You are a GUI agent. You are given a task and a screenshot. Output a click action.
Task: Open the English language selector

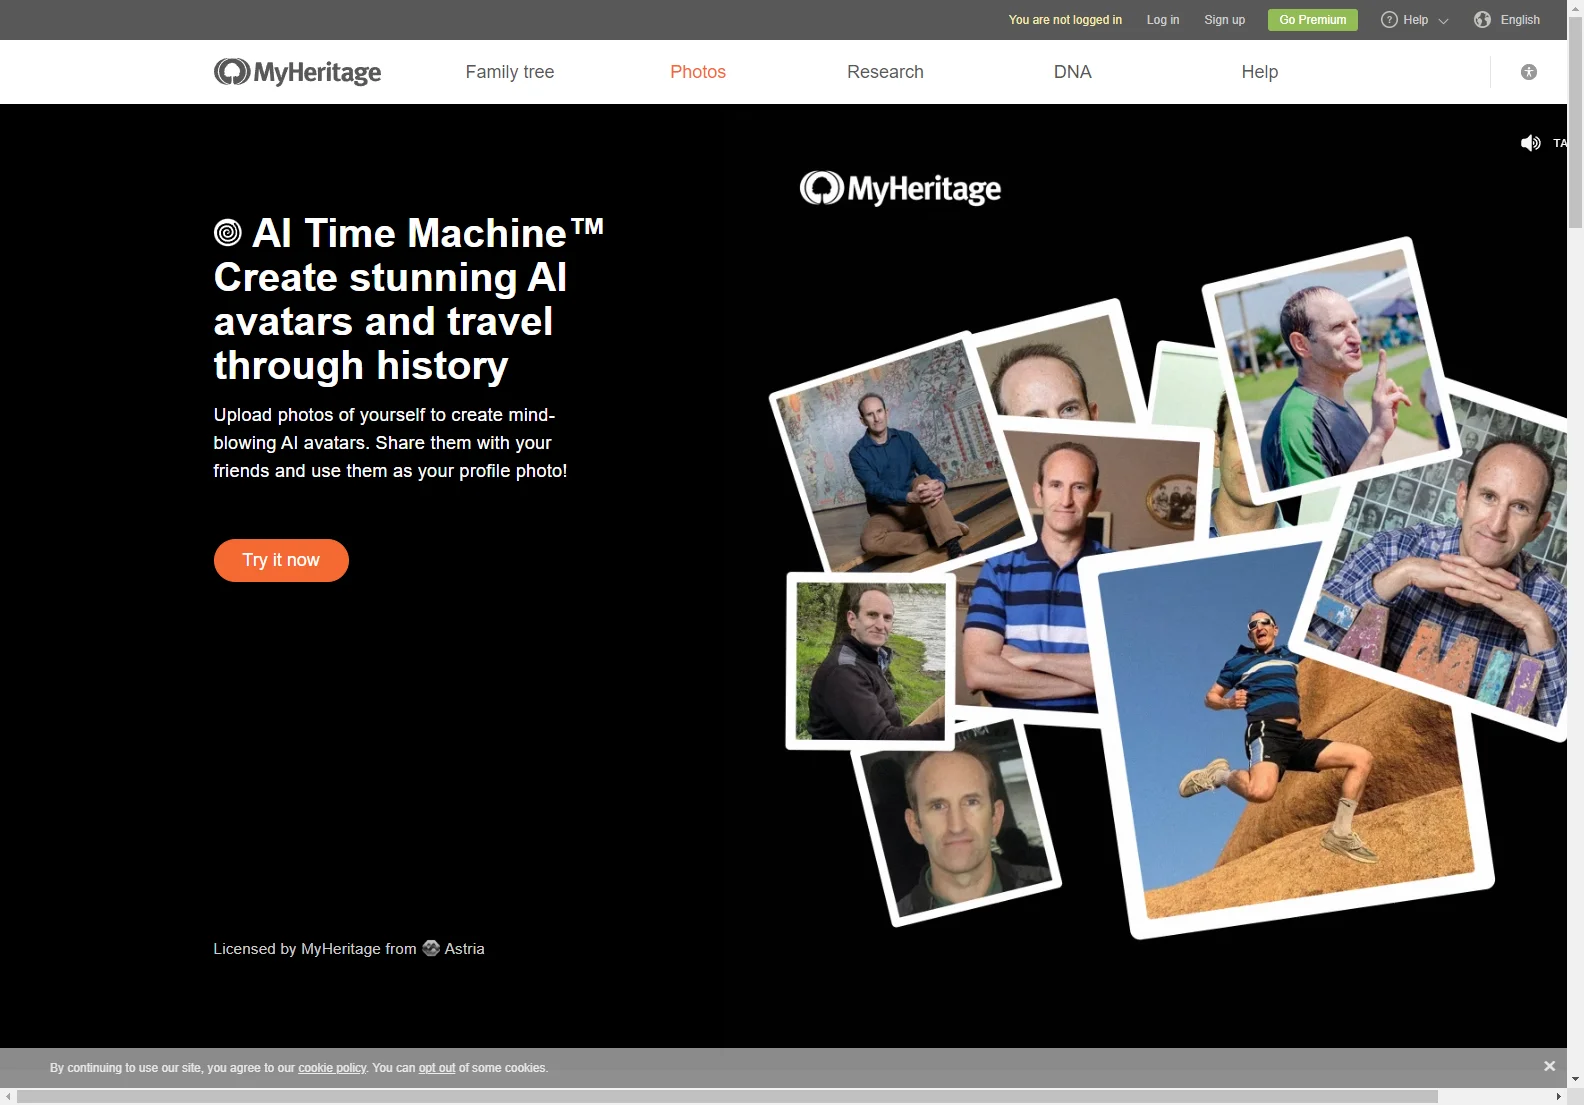tap(1508, 20)
